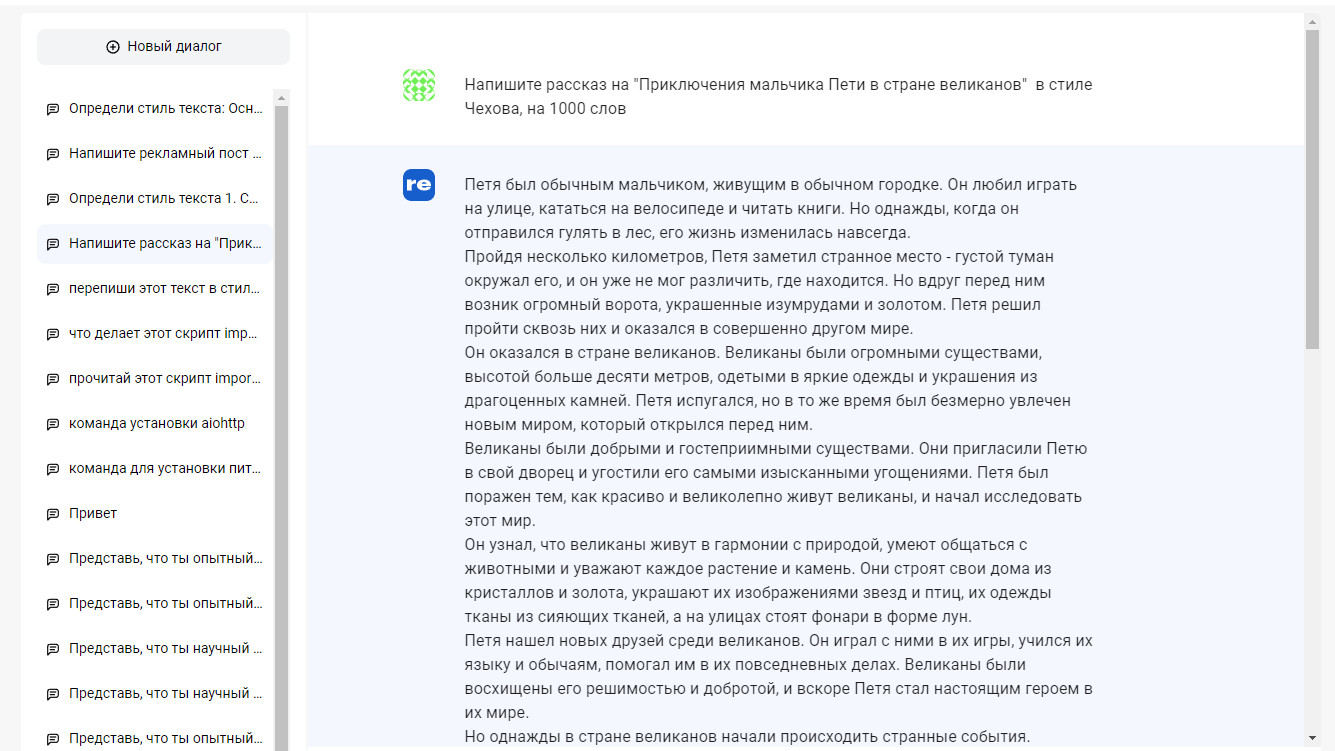Click chat icon beside 'перепиши этот текст'
Screen dimensions: 1335x751
tap(53, 289)
